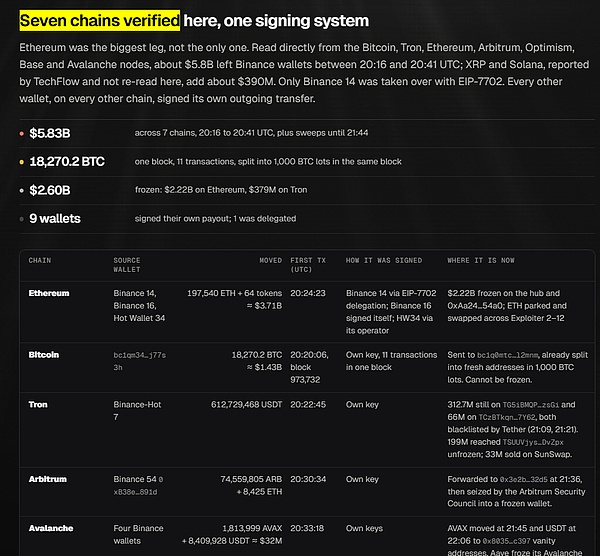This screenshot has height=556, width=600.
Task: Click the highlighted 'Seven chains verified' heading text
Action: pos(99,20)
